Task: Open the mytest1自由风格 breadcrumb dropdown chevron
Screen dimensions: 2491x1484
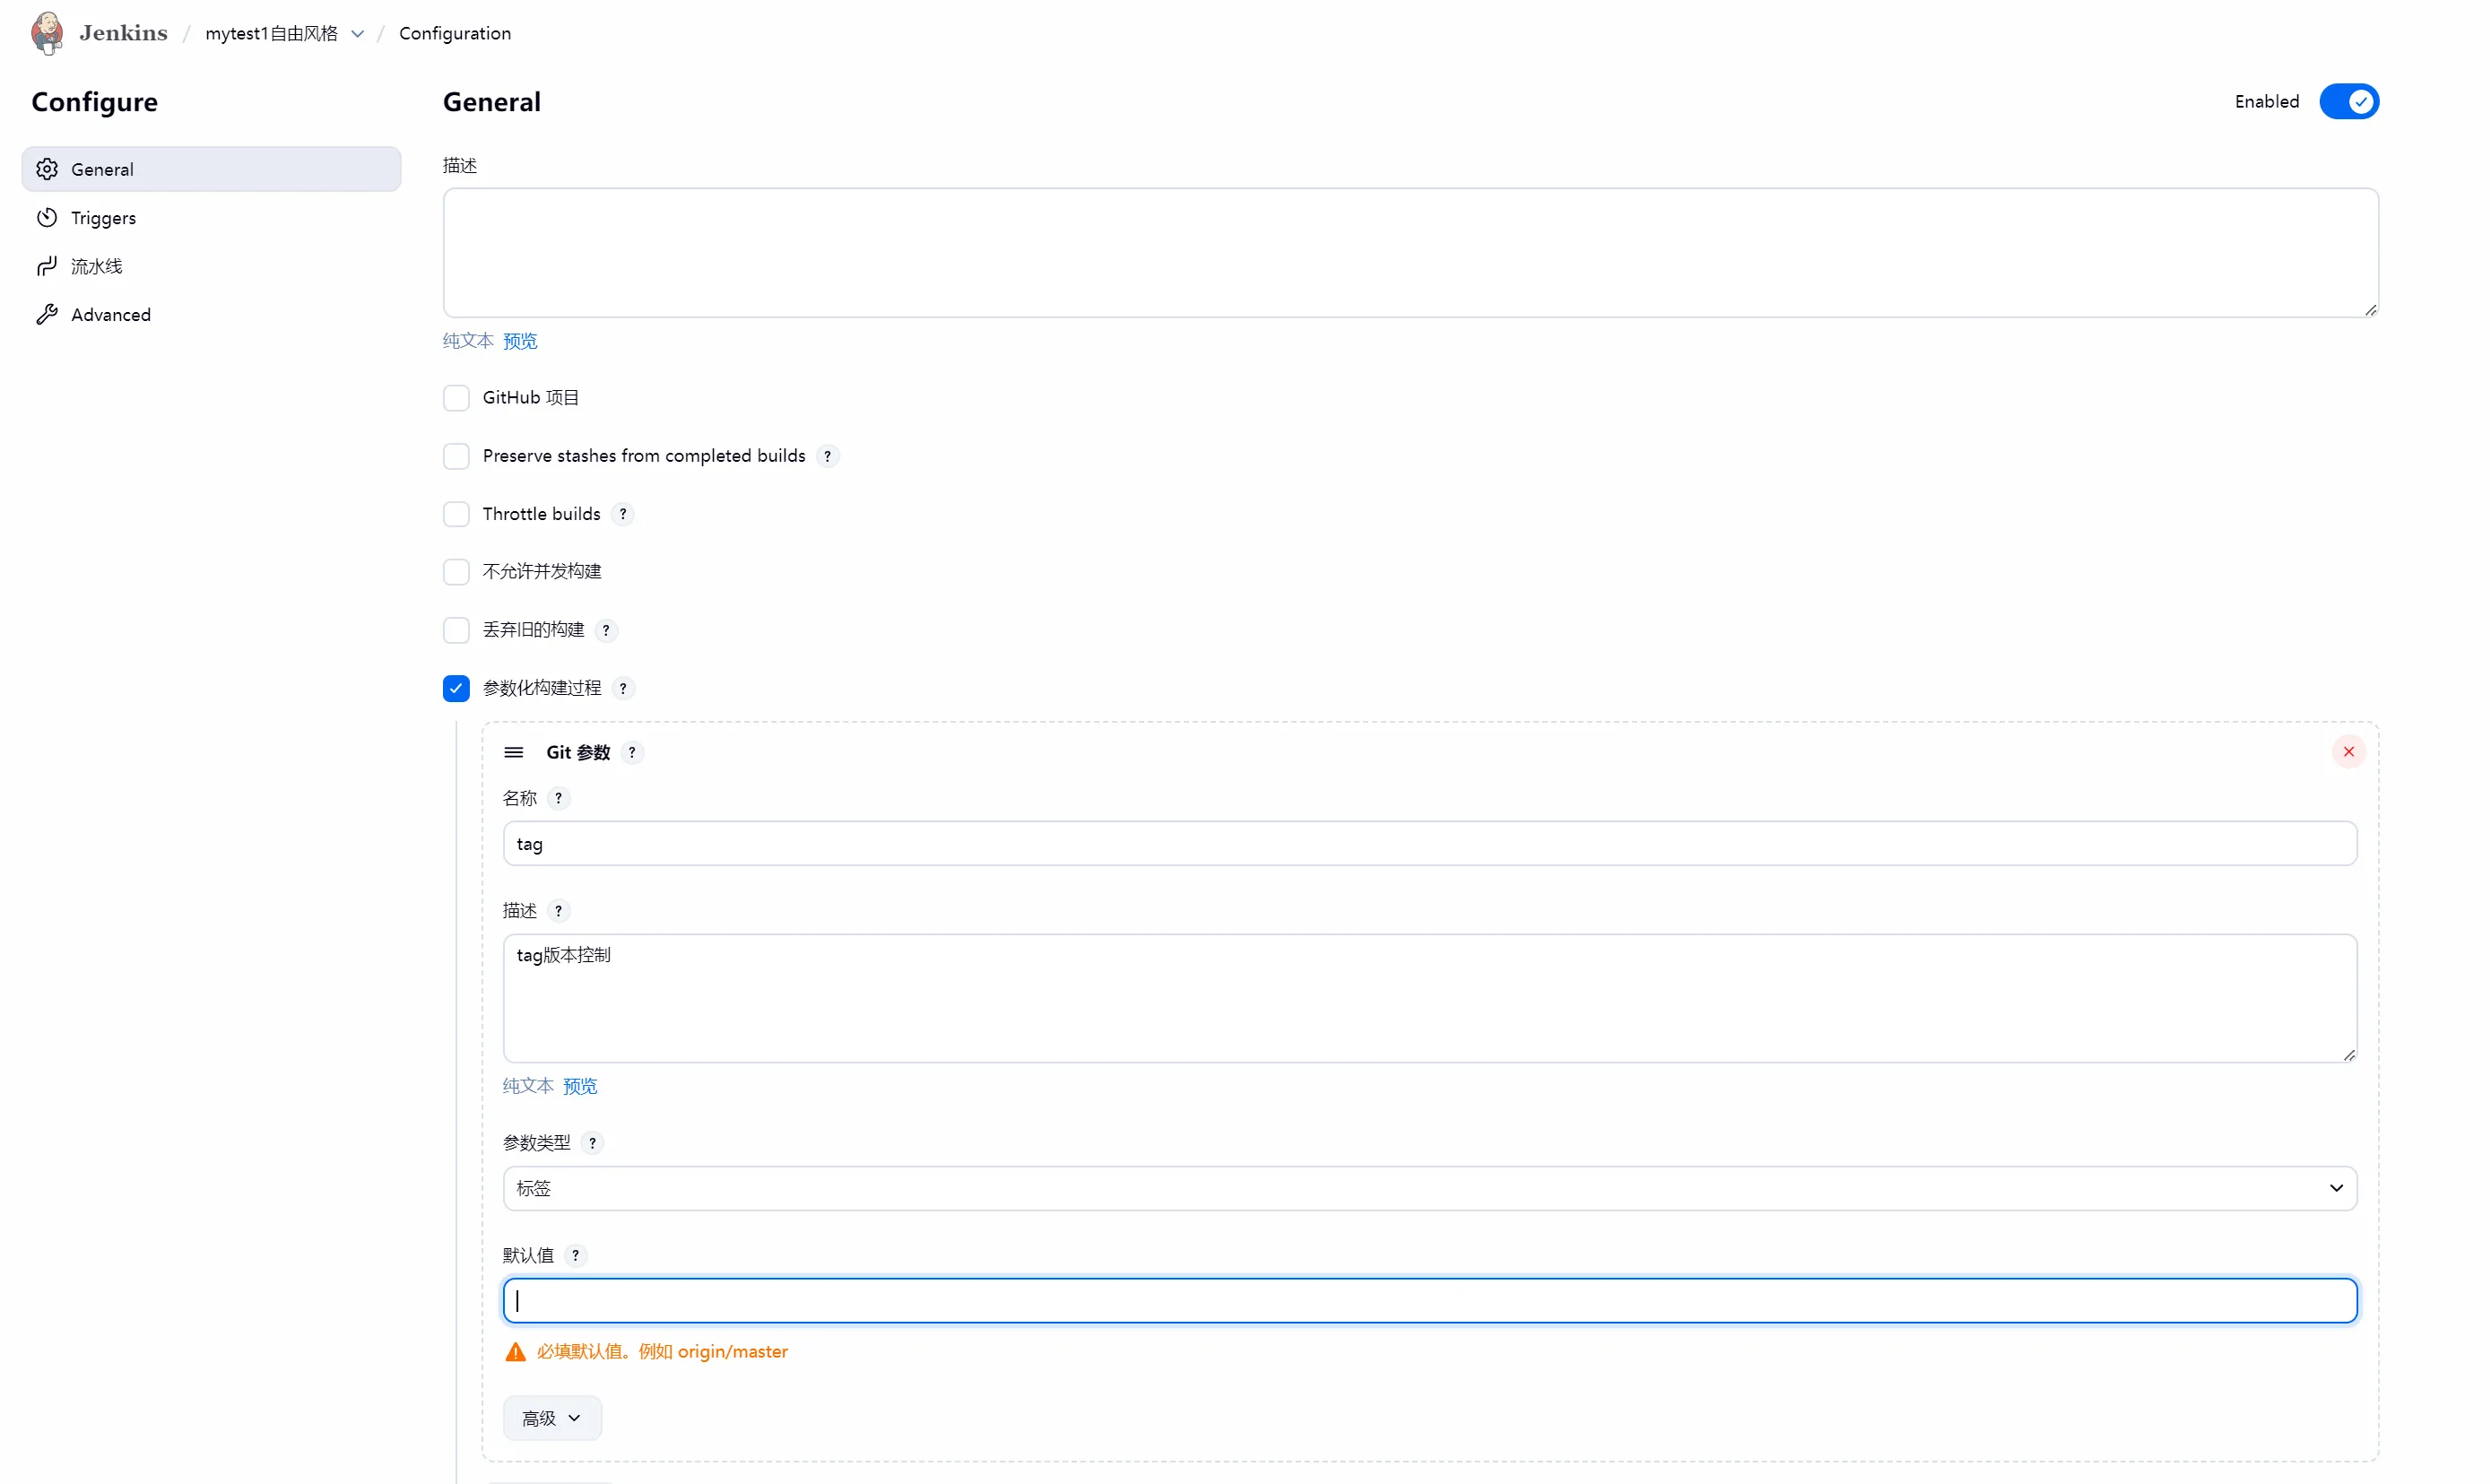Action: click(358, 34)
